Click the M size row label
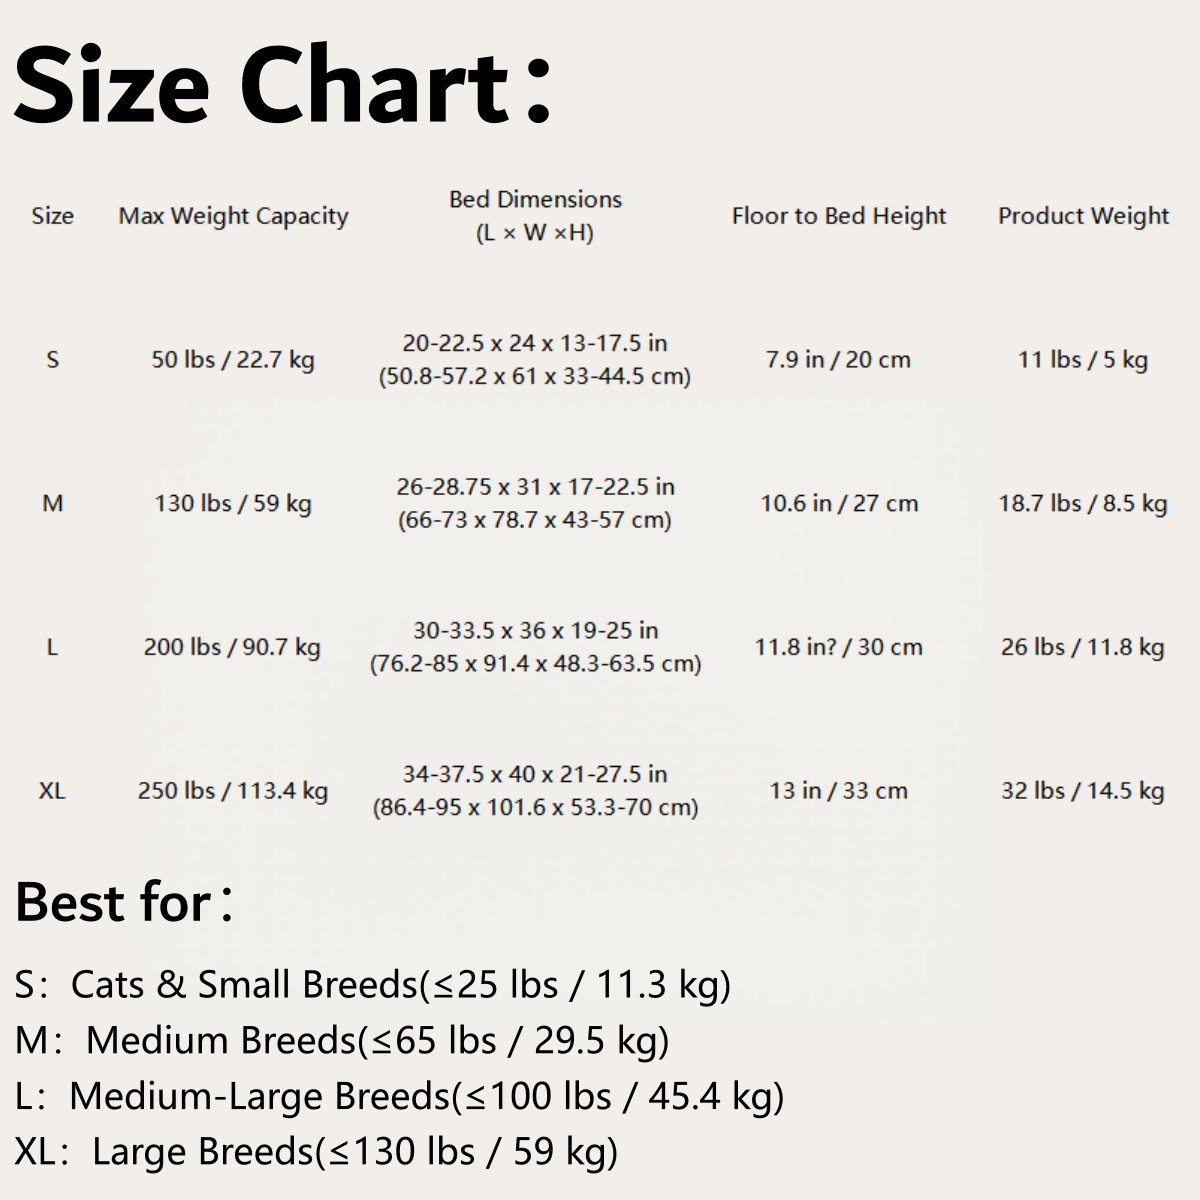1200x1200 pixels. pyautogui.click(x=52, y=503)
